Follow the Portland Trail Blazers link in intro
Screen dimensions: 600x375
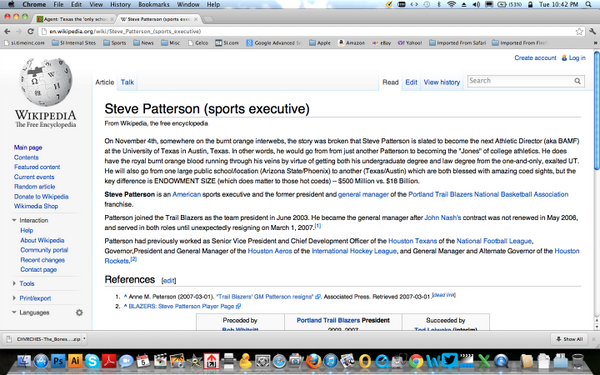pos(440,194)
